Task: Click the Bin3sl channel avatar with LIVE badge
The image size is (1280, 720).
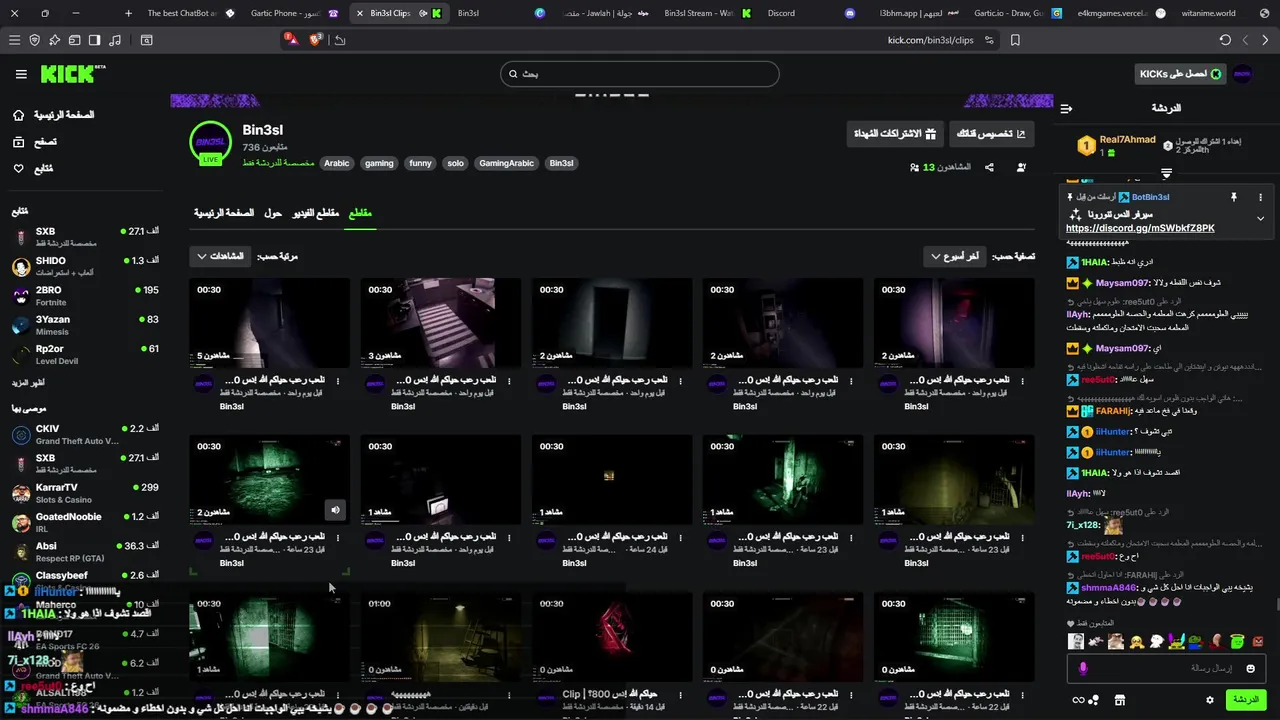Action: (x=210, y=143)
